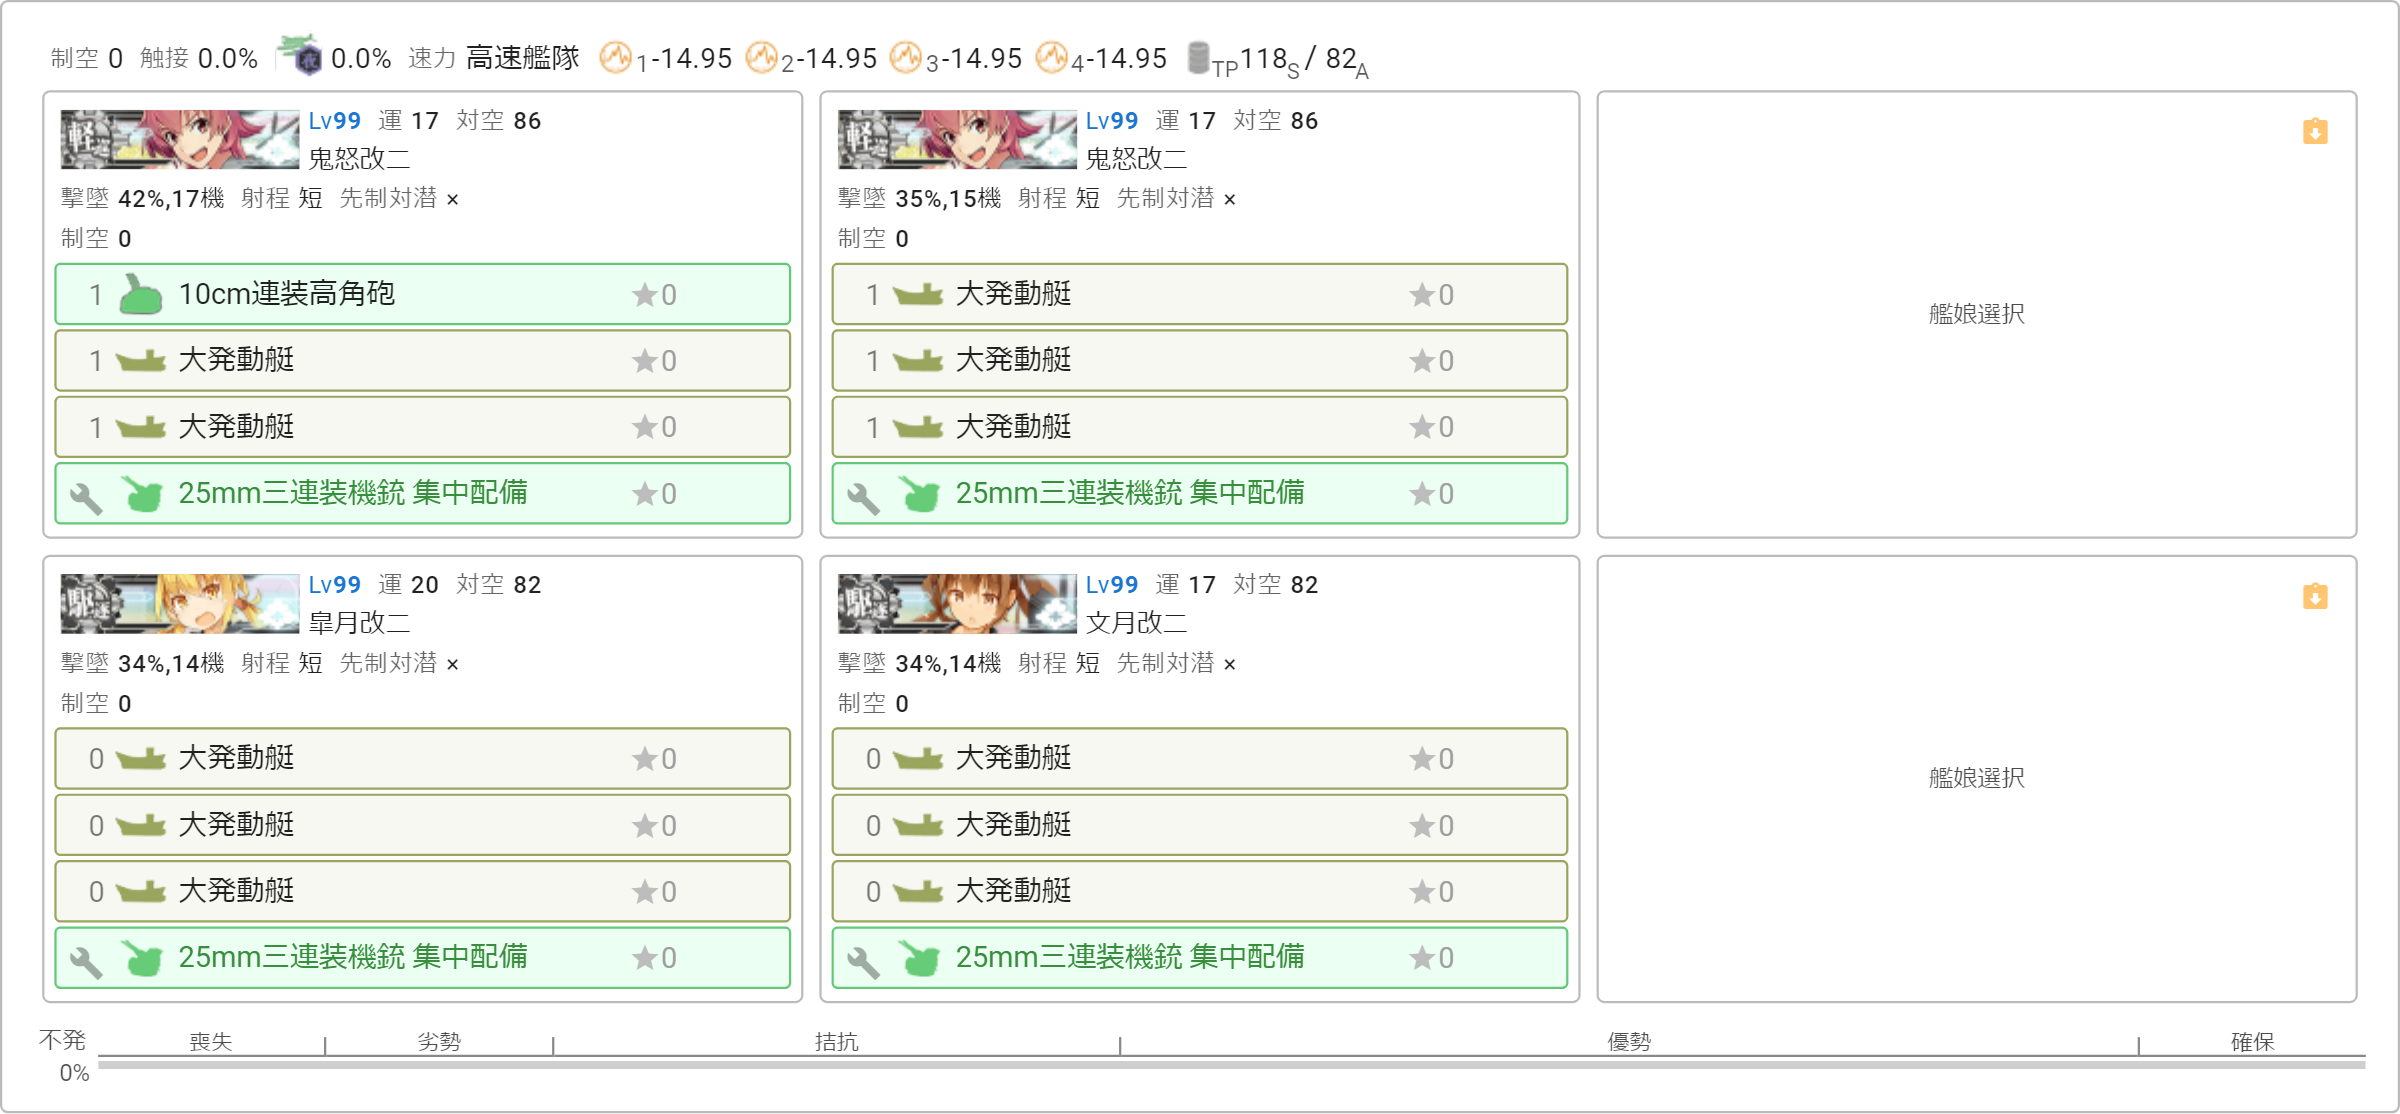This screenshot has width=2400, height=1114.
Task: Click the orange import icon in bottom empty slot
Action: pyautogui.click(x=2315, y=596)
